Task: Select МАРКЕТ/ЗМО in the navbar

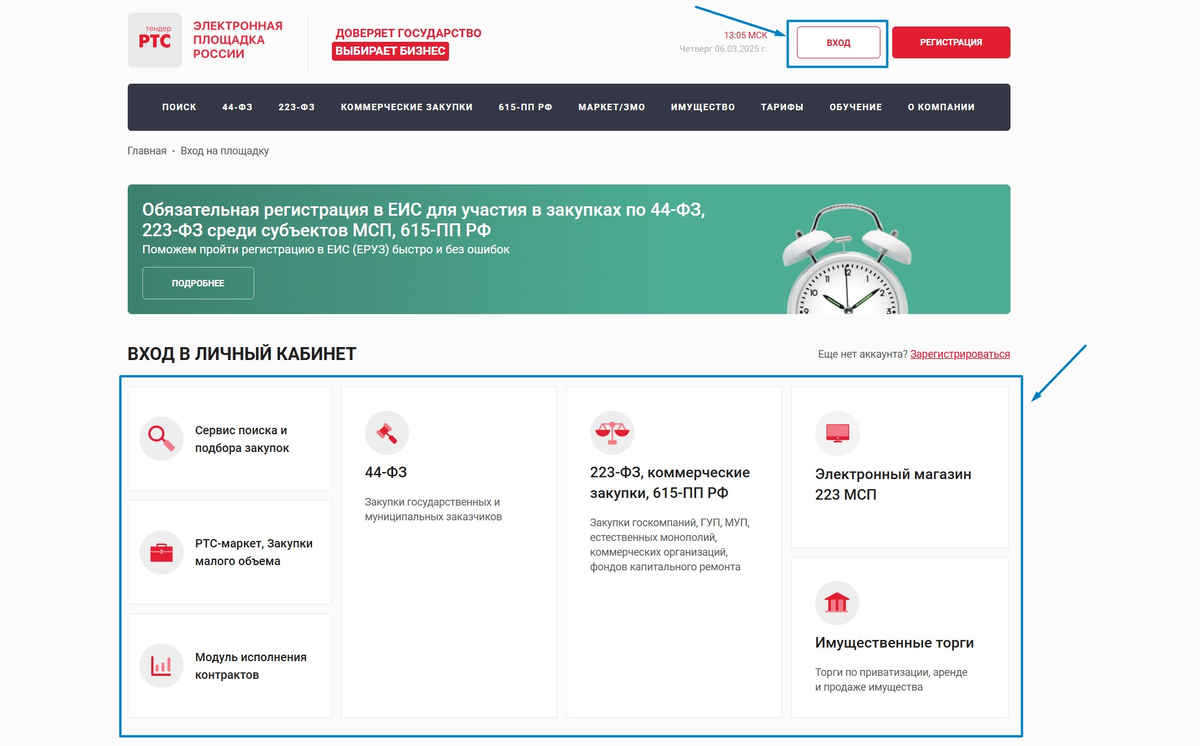Action: pyautogui.click(x=611, y=107)
